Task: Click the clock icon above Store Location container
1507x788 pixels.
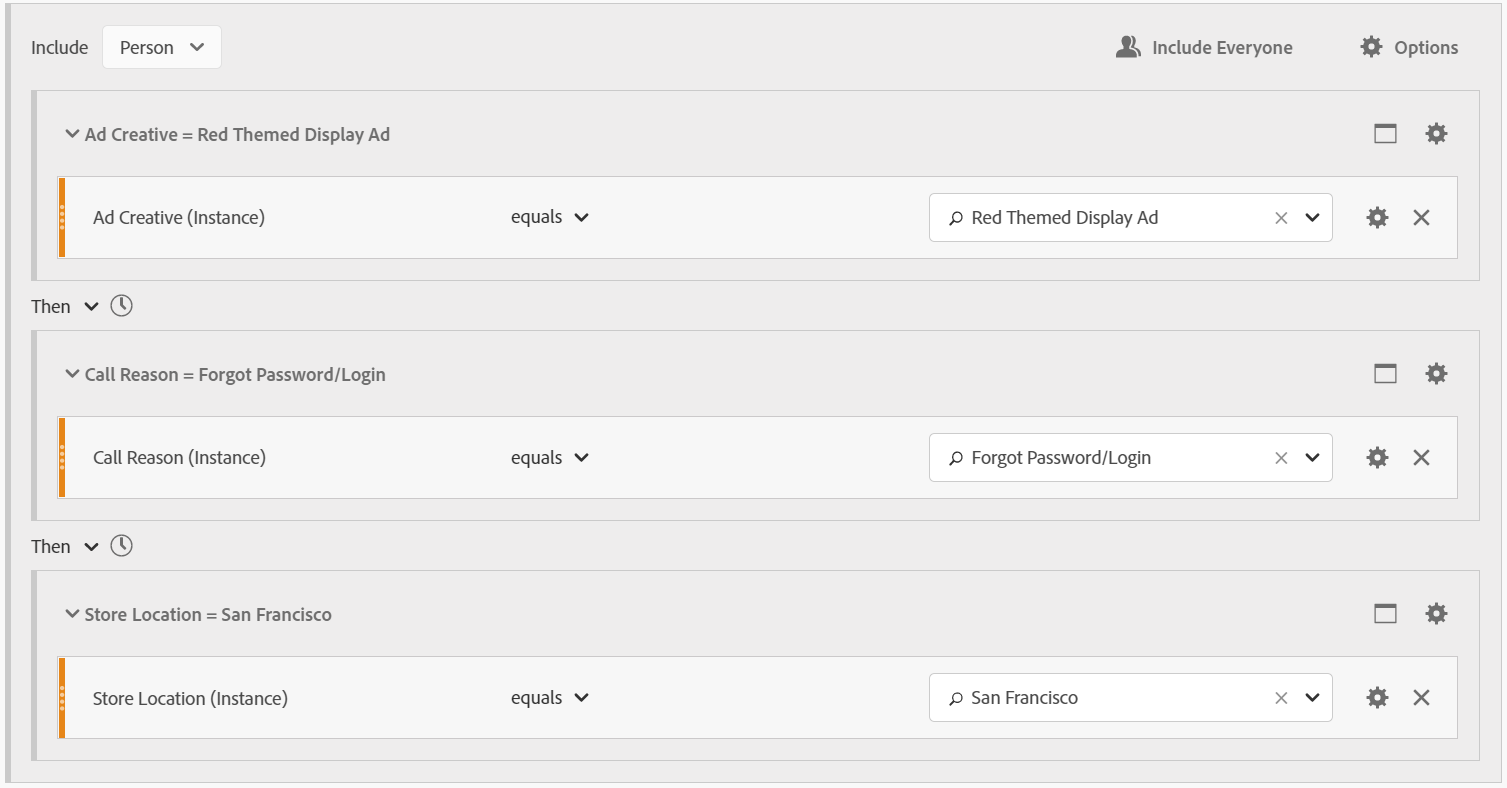Action: [121, 546]
